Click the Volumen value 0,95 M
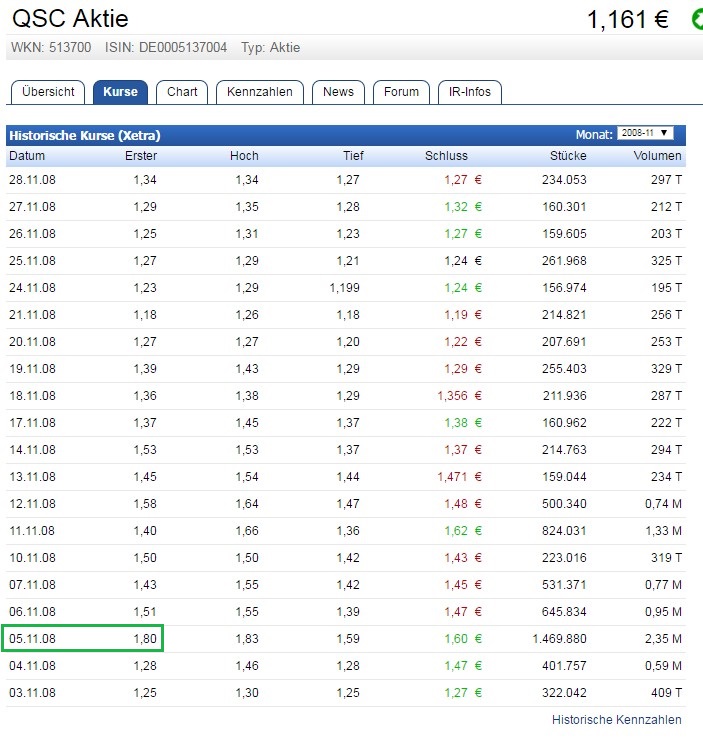The image size is (703, 746). pyautogui.click(x=663, y=612)
